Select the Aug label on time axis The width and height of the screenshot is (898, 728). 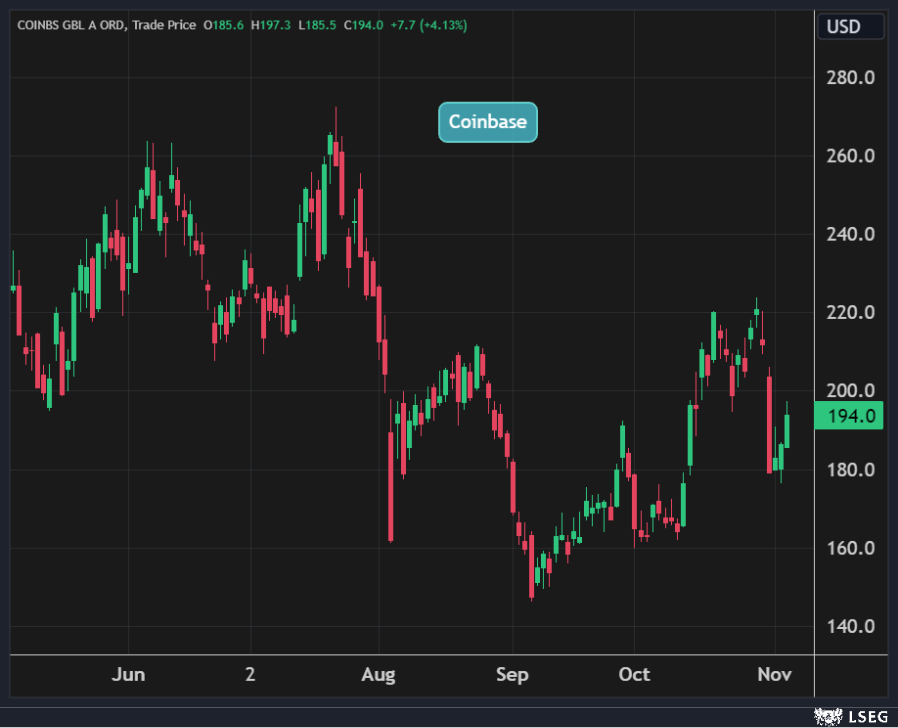[380, 675]
